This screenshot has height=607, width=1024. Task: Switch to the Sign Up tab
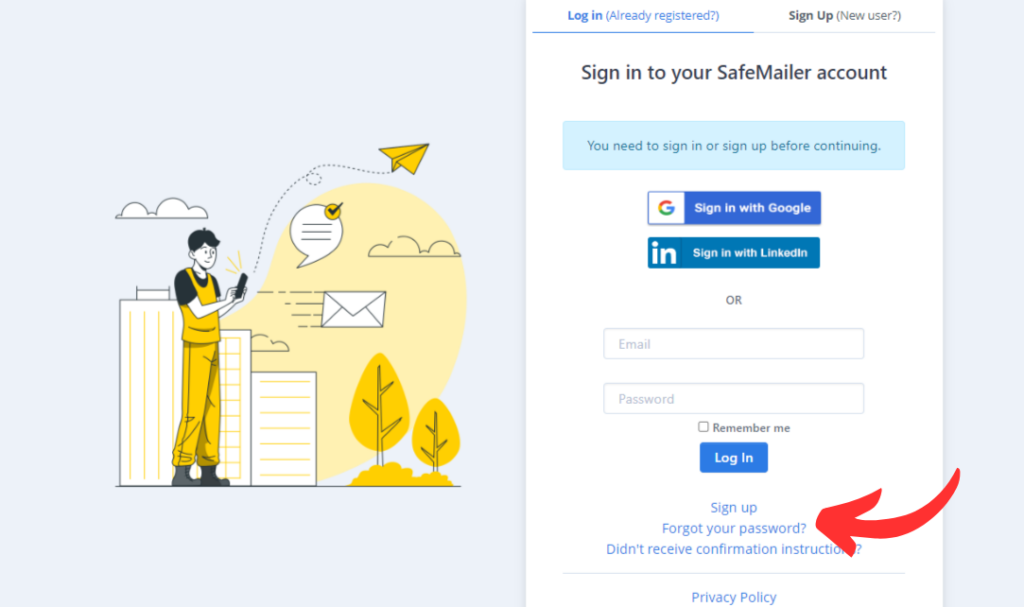tap(844, 16)
